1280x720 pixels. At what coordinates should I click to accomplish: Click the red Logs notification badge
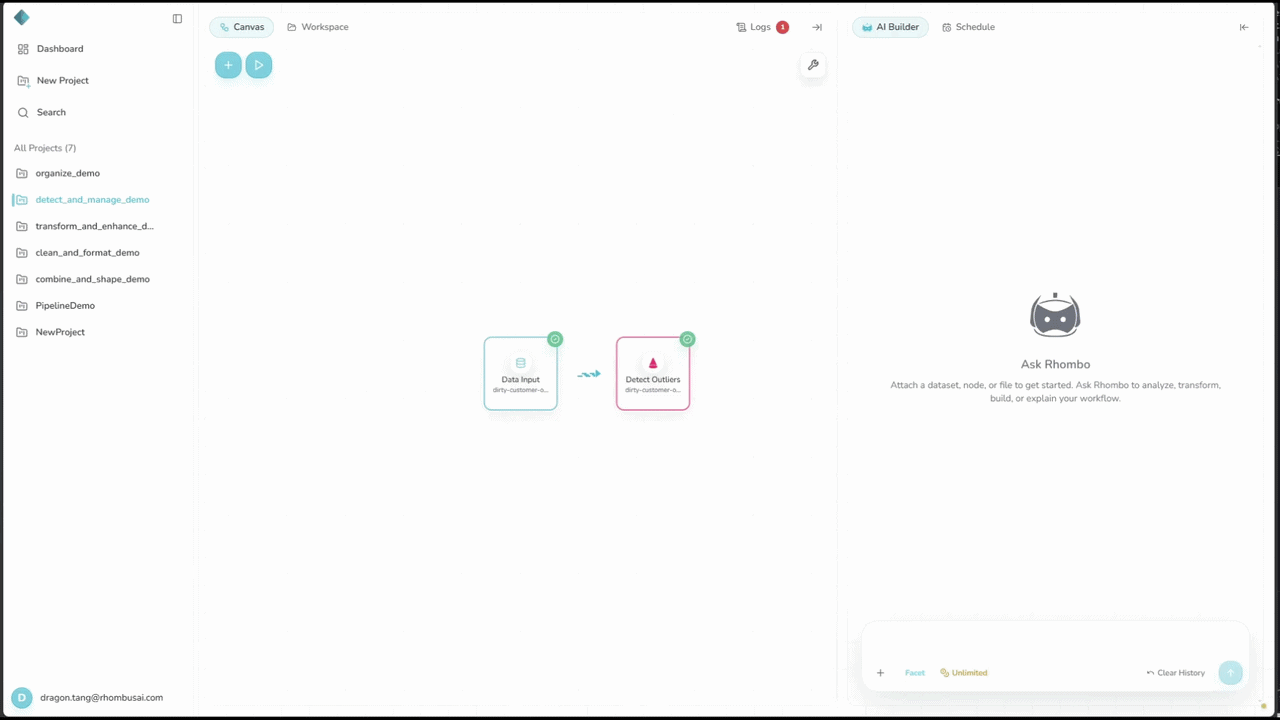point(782,27)
